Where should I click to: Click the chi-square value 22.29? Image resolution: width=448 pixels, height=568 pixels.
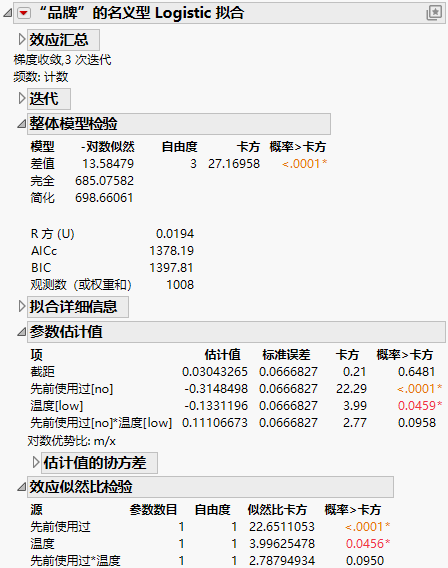coord(351,389)
